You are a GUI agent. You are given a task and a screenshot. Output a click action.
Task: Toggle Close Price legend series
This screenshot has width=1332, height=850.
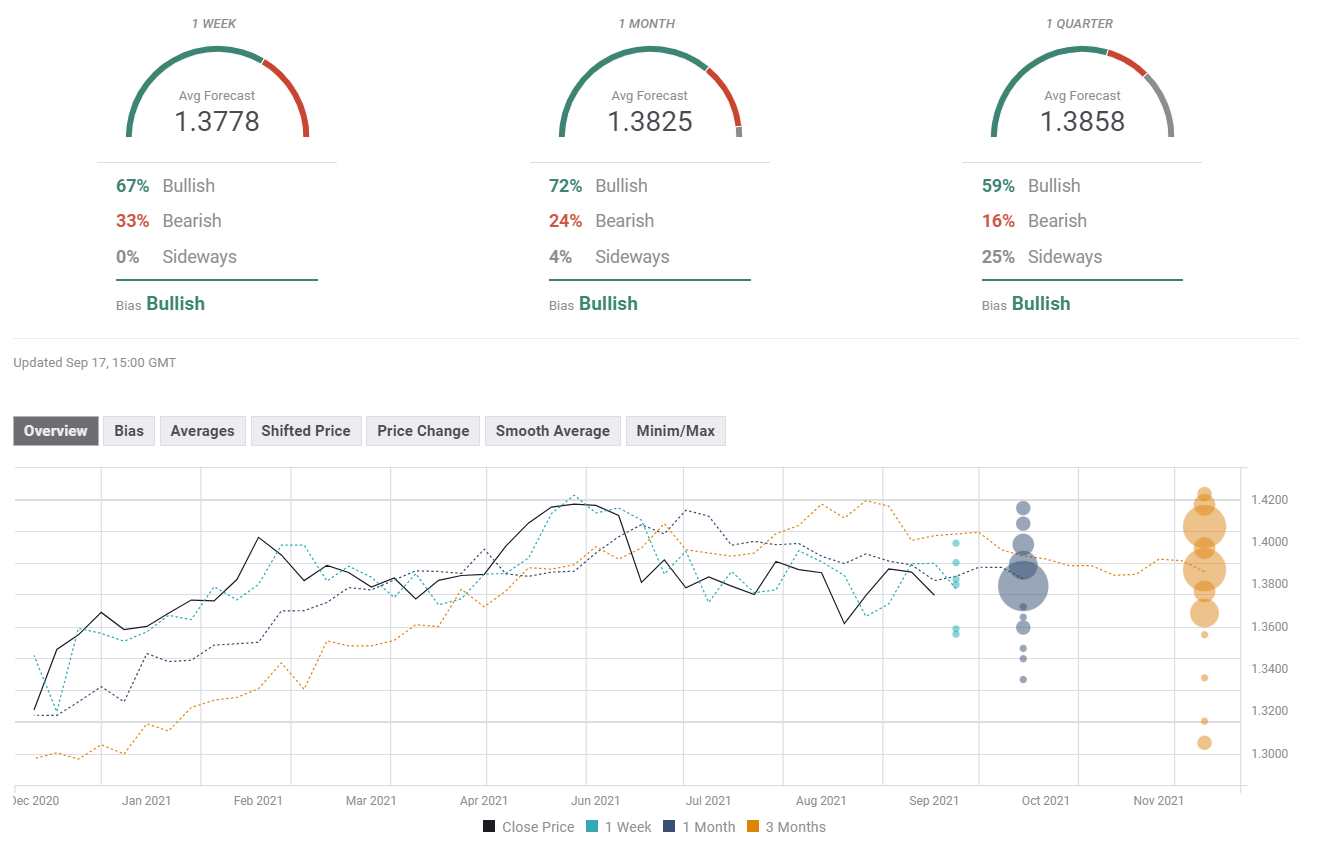click(529, 827)
